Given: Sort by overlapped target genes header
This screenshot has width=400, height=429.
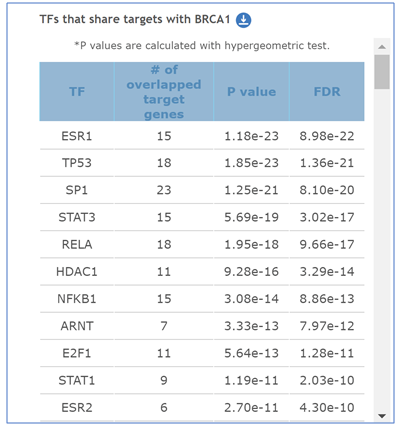Looking at the screenshot, I should (164, 92).
